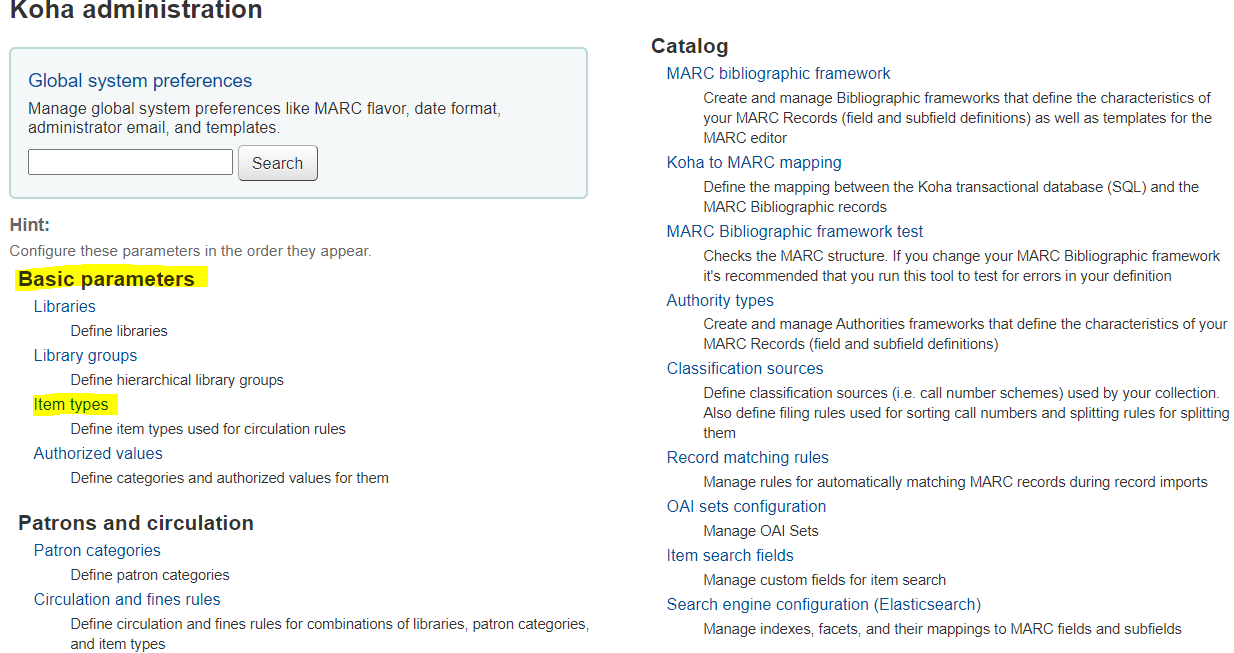This screenshot has height=653, width=1234.
Task: Open the Record matching rules link
Action: pos(748,457)
